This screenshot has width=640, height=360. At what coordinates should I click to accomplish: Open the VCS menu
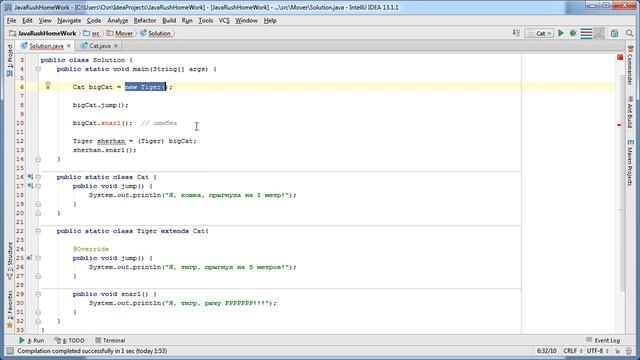pyautogui.click(x=224, y=20)
